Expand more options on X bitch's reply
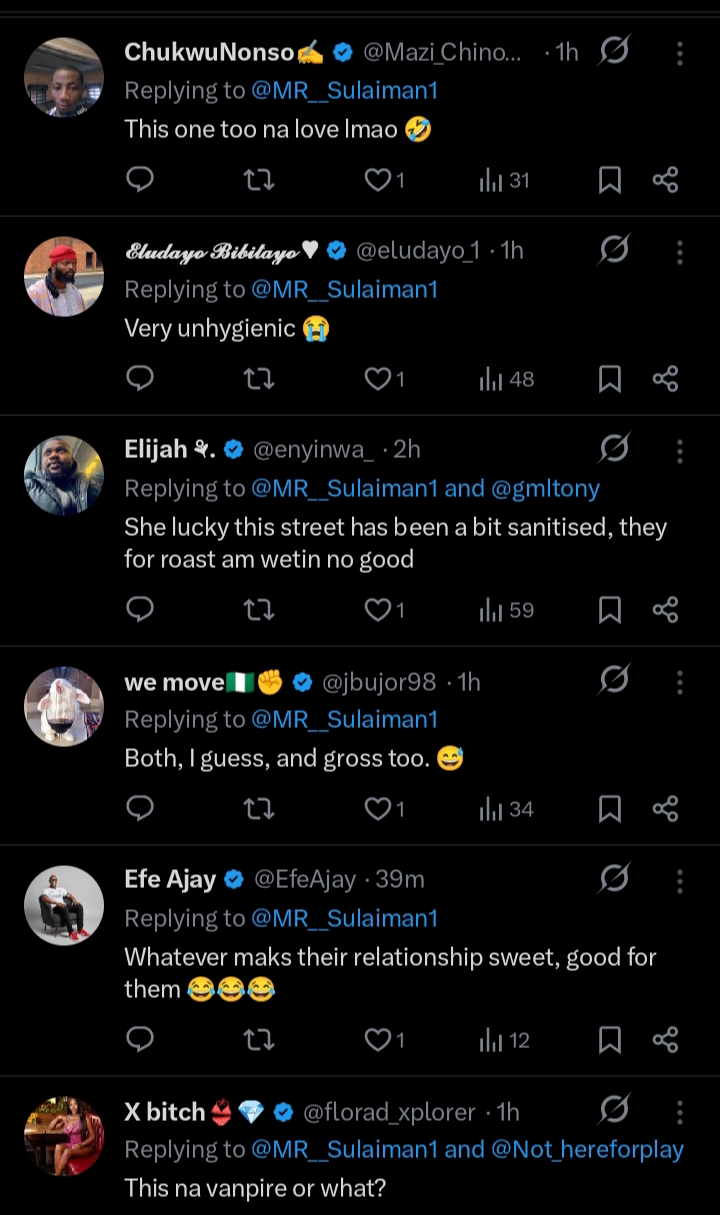 click(x=680, y=1111)
